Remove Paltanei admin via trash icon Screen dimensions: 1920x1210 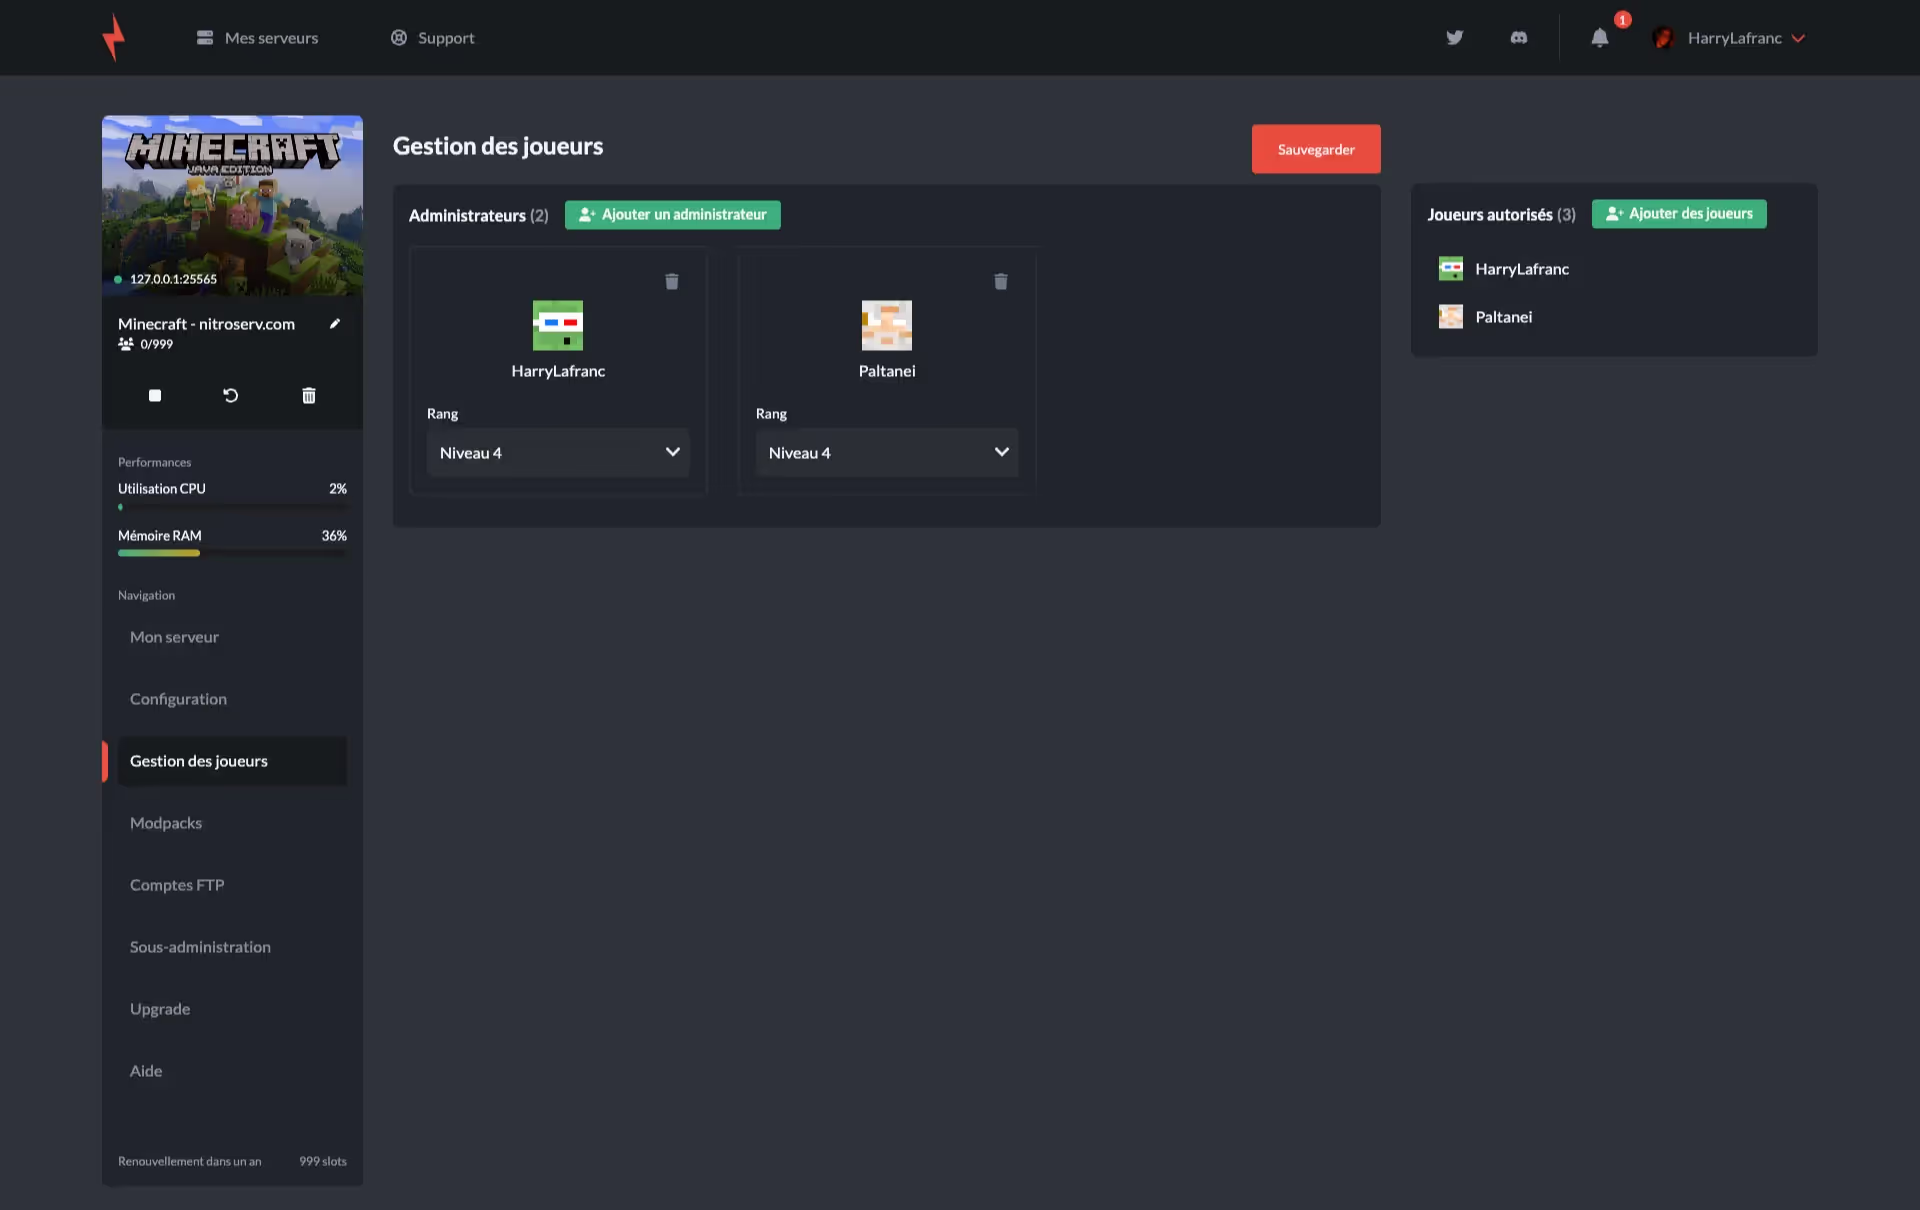click(1001, 281)
